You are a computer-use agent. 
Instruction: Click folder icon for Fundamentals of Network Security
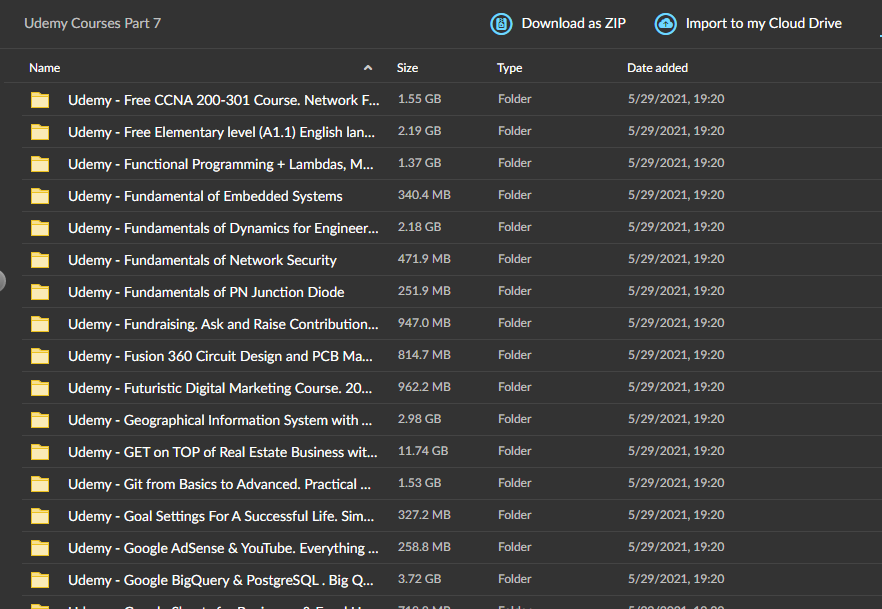coord(40,260)
